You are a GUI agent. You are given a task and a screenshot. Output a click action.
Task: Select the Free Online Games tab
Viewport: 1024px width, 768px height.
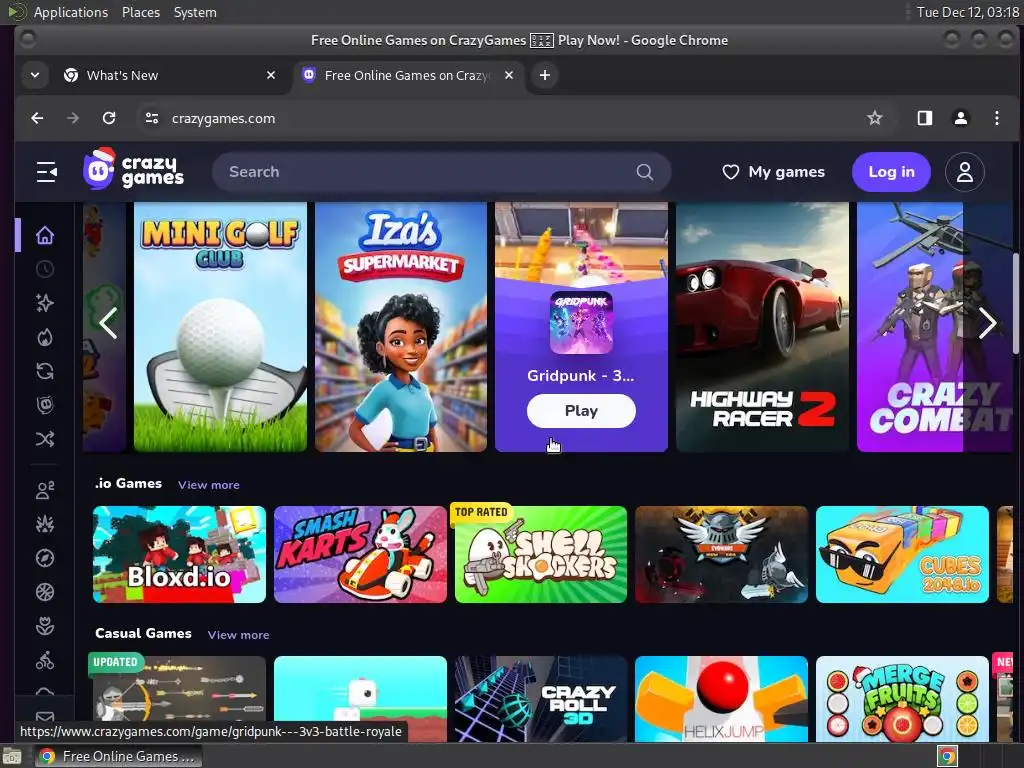(408, 75)
